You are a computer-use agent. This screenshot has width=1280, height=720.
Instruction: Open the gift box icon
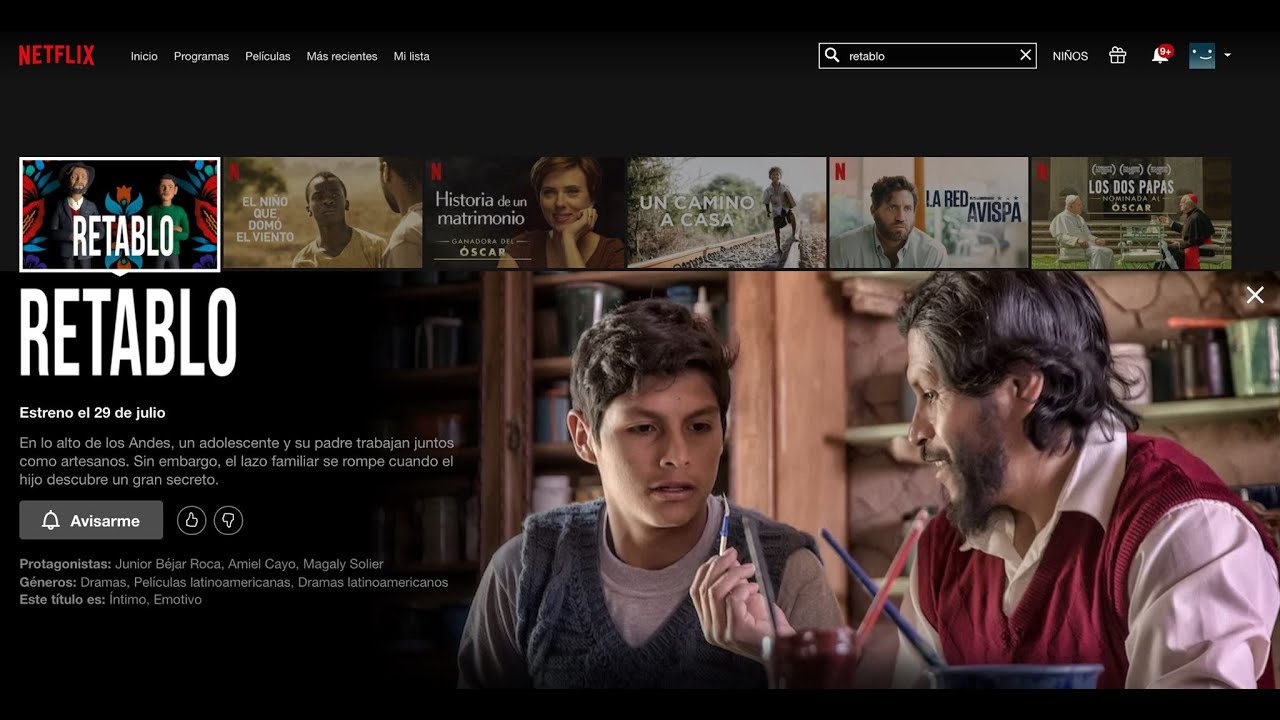[x=1118, y=56]
